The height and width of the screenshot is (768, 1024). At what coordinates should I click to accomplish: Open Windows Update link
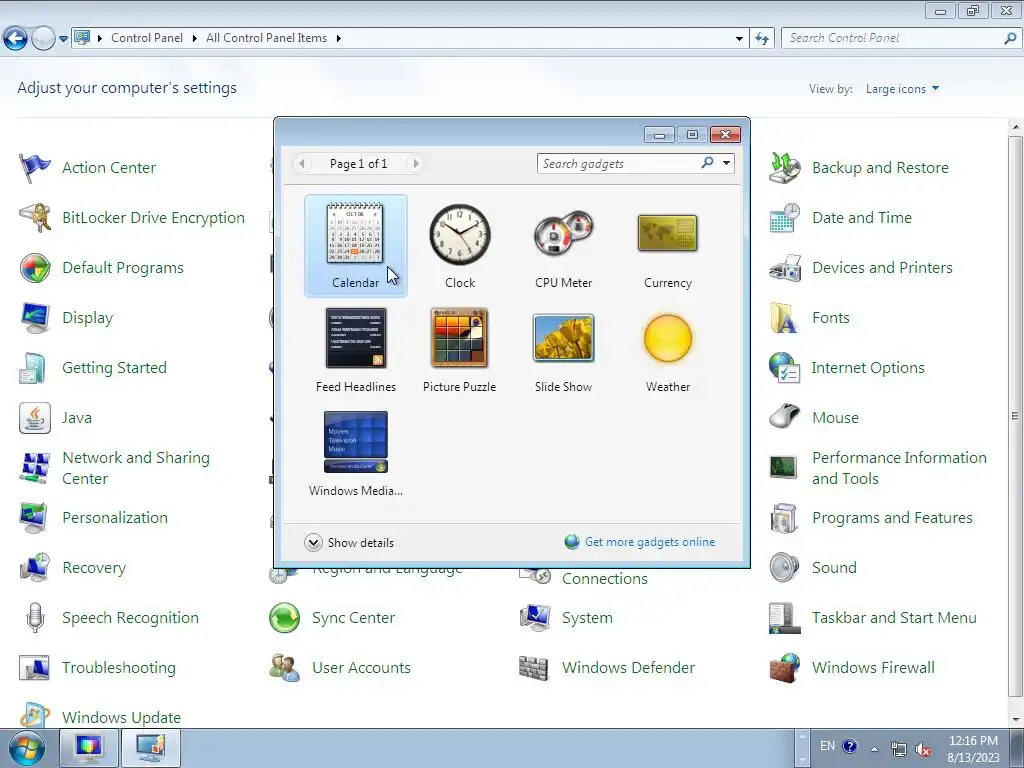(121, 718)
